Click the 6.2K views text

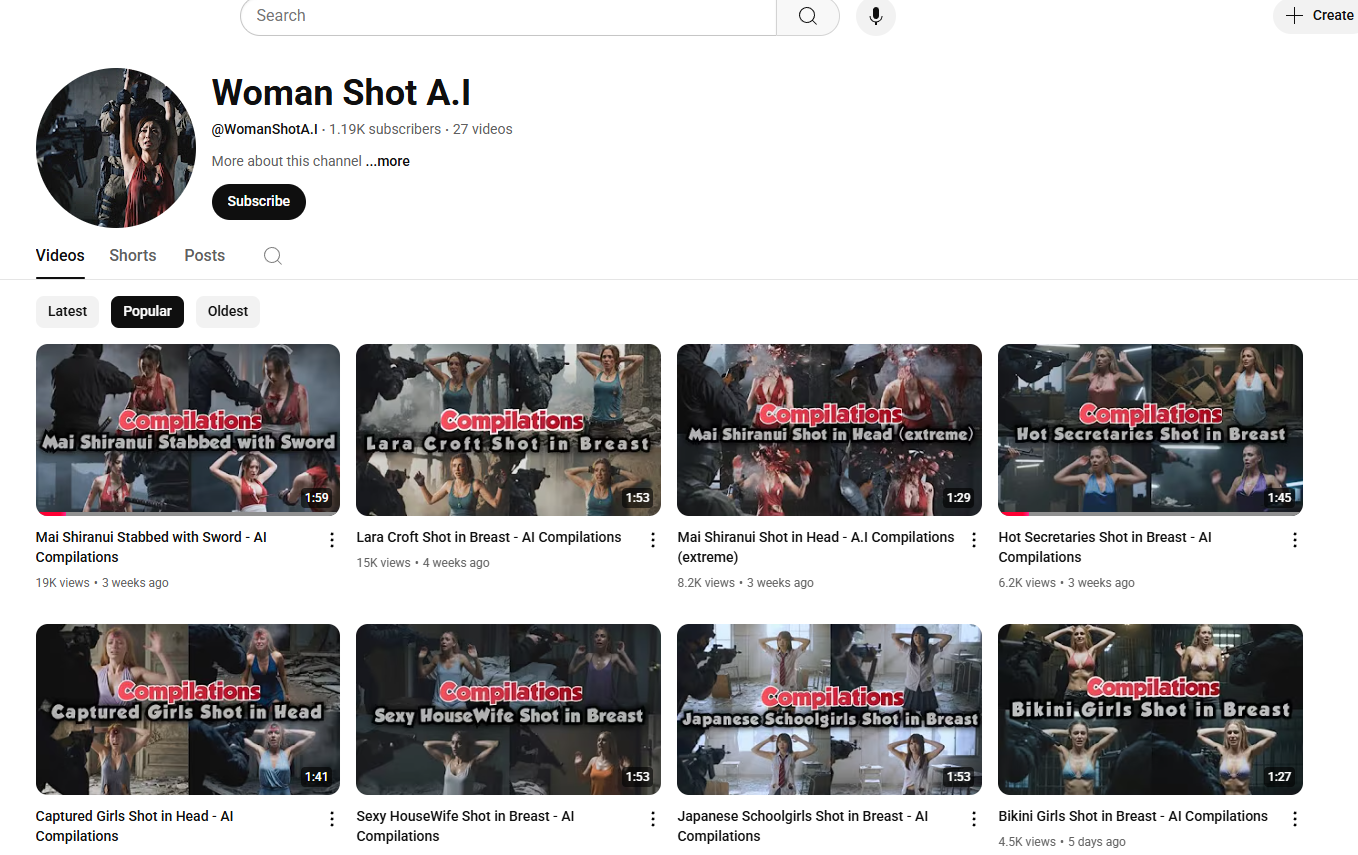pyautogui.click(x=1027, y=583)
